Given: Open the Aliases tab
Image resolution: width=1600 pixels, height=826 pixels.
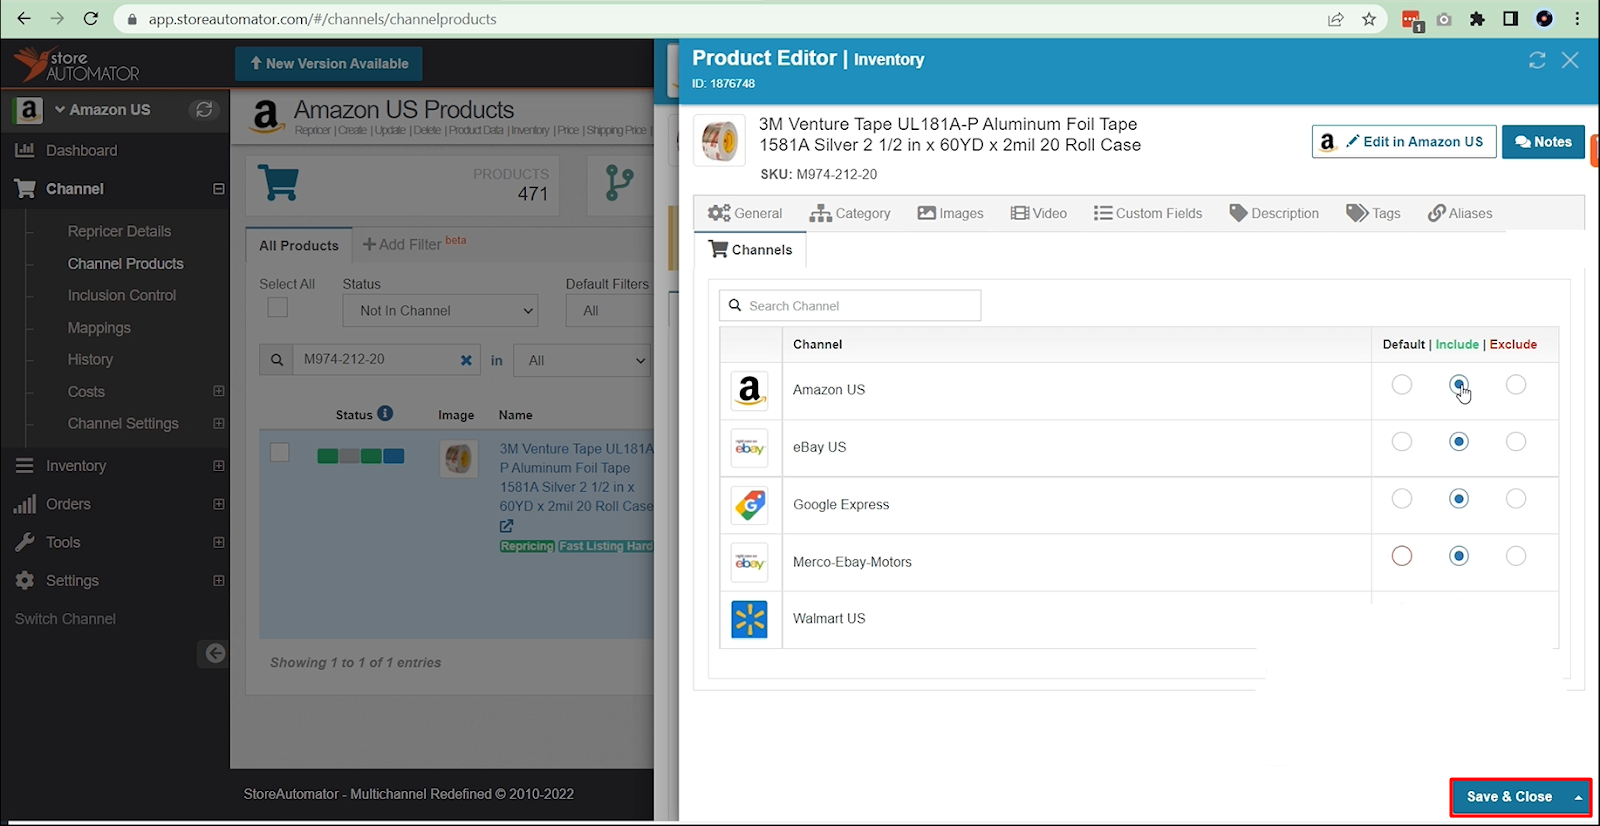Looking at the screenshot, I should coord(1460,213).
